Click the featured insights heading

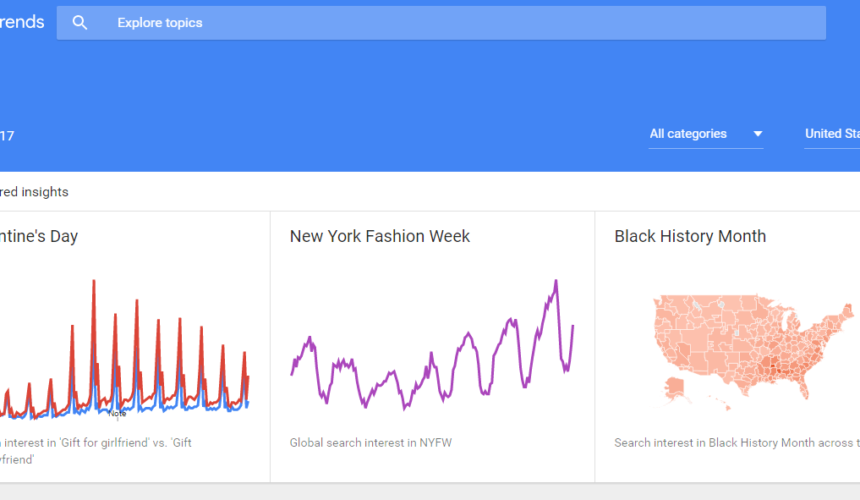[34, 192]
